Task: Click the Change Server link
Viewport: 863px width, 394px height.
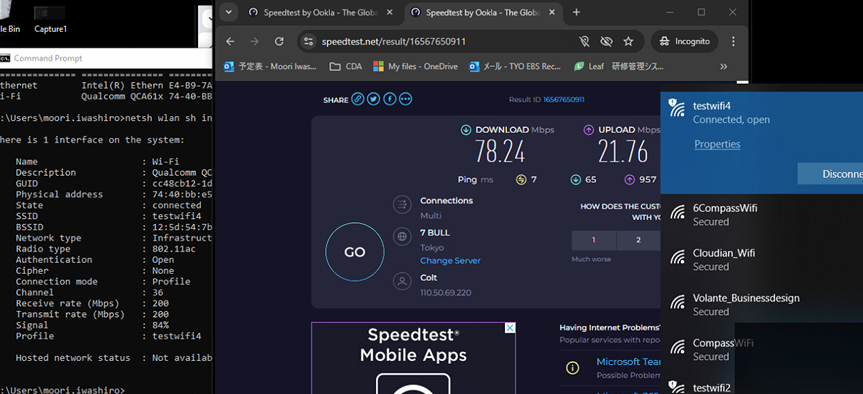Action: (x=450, y=261)
